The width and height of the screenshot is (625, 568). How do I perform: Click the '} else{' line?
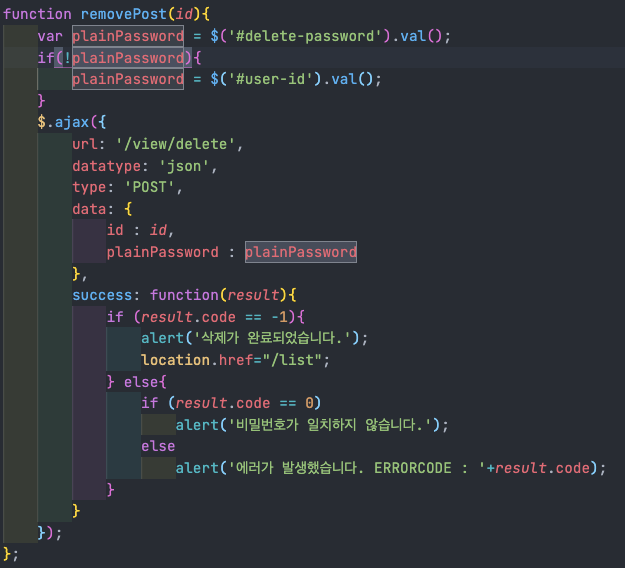pos(137,382)
